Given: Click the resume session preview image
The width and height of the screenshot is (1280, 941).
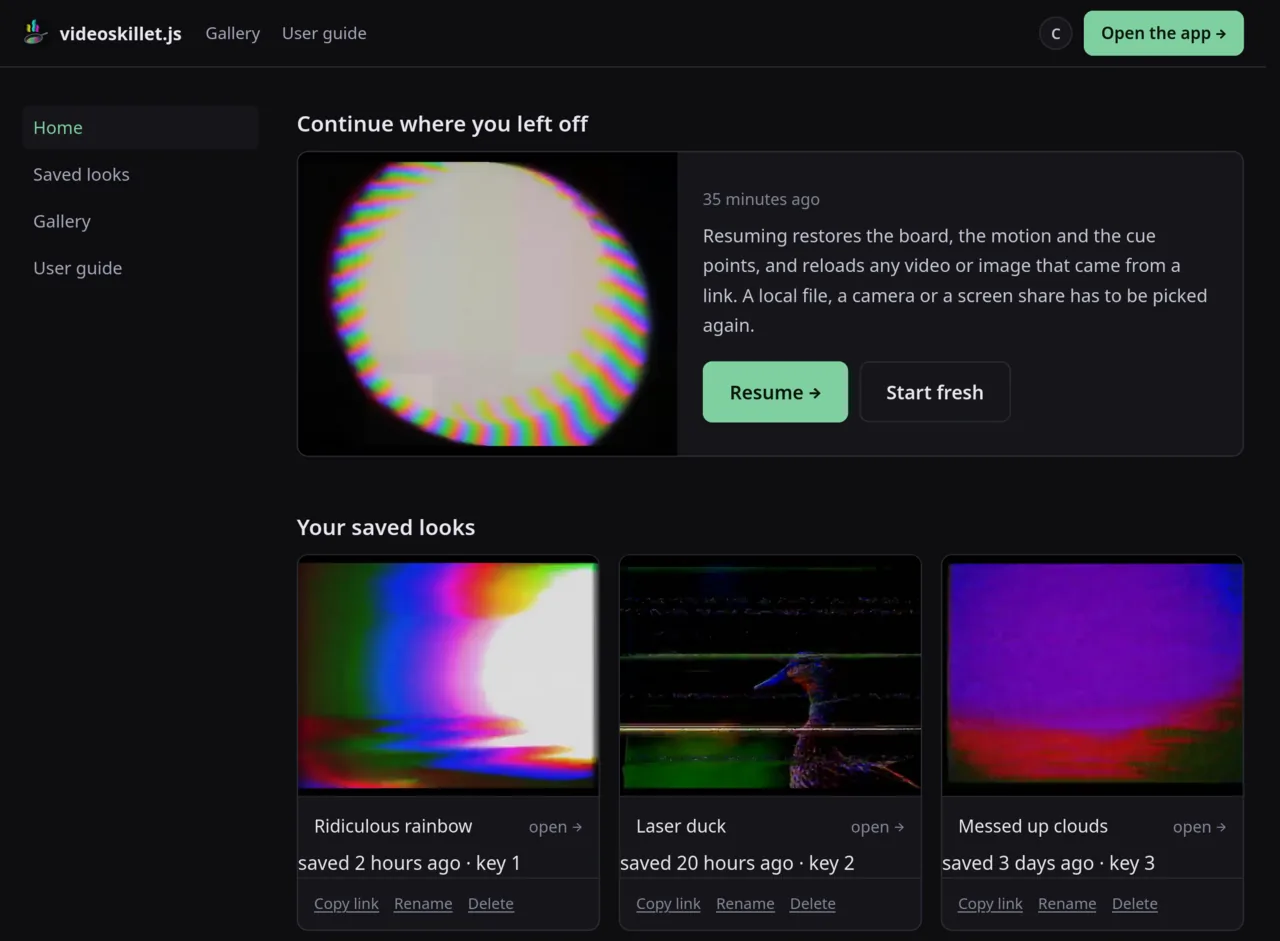Looking at the screenshot, I should click(x=488, y=304).
